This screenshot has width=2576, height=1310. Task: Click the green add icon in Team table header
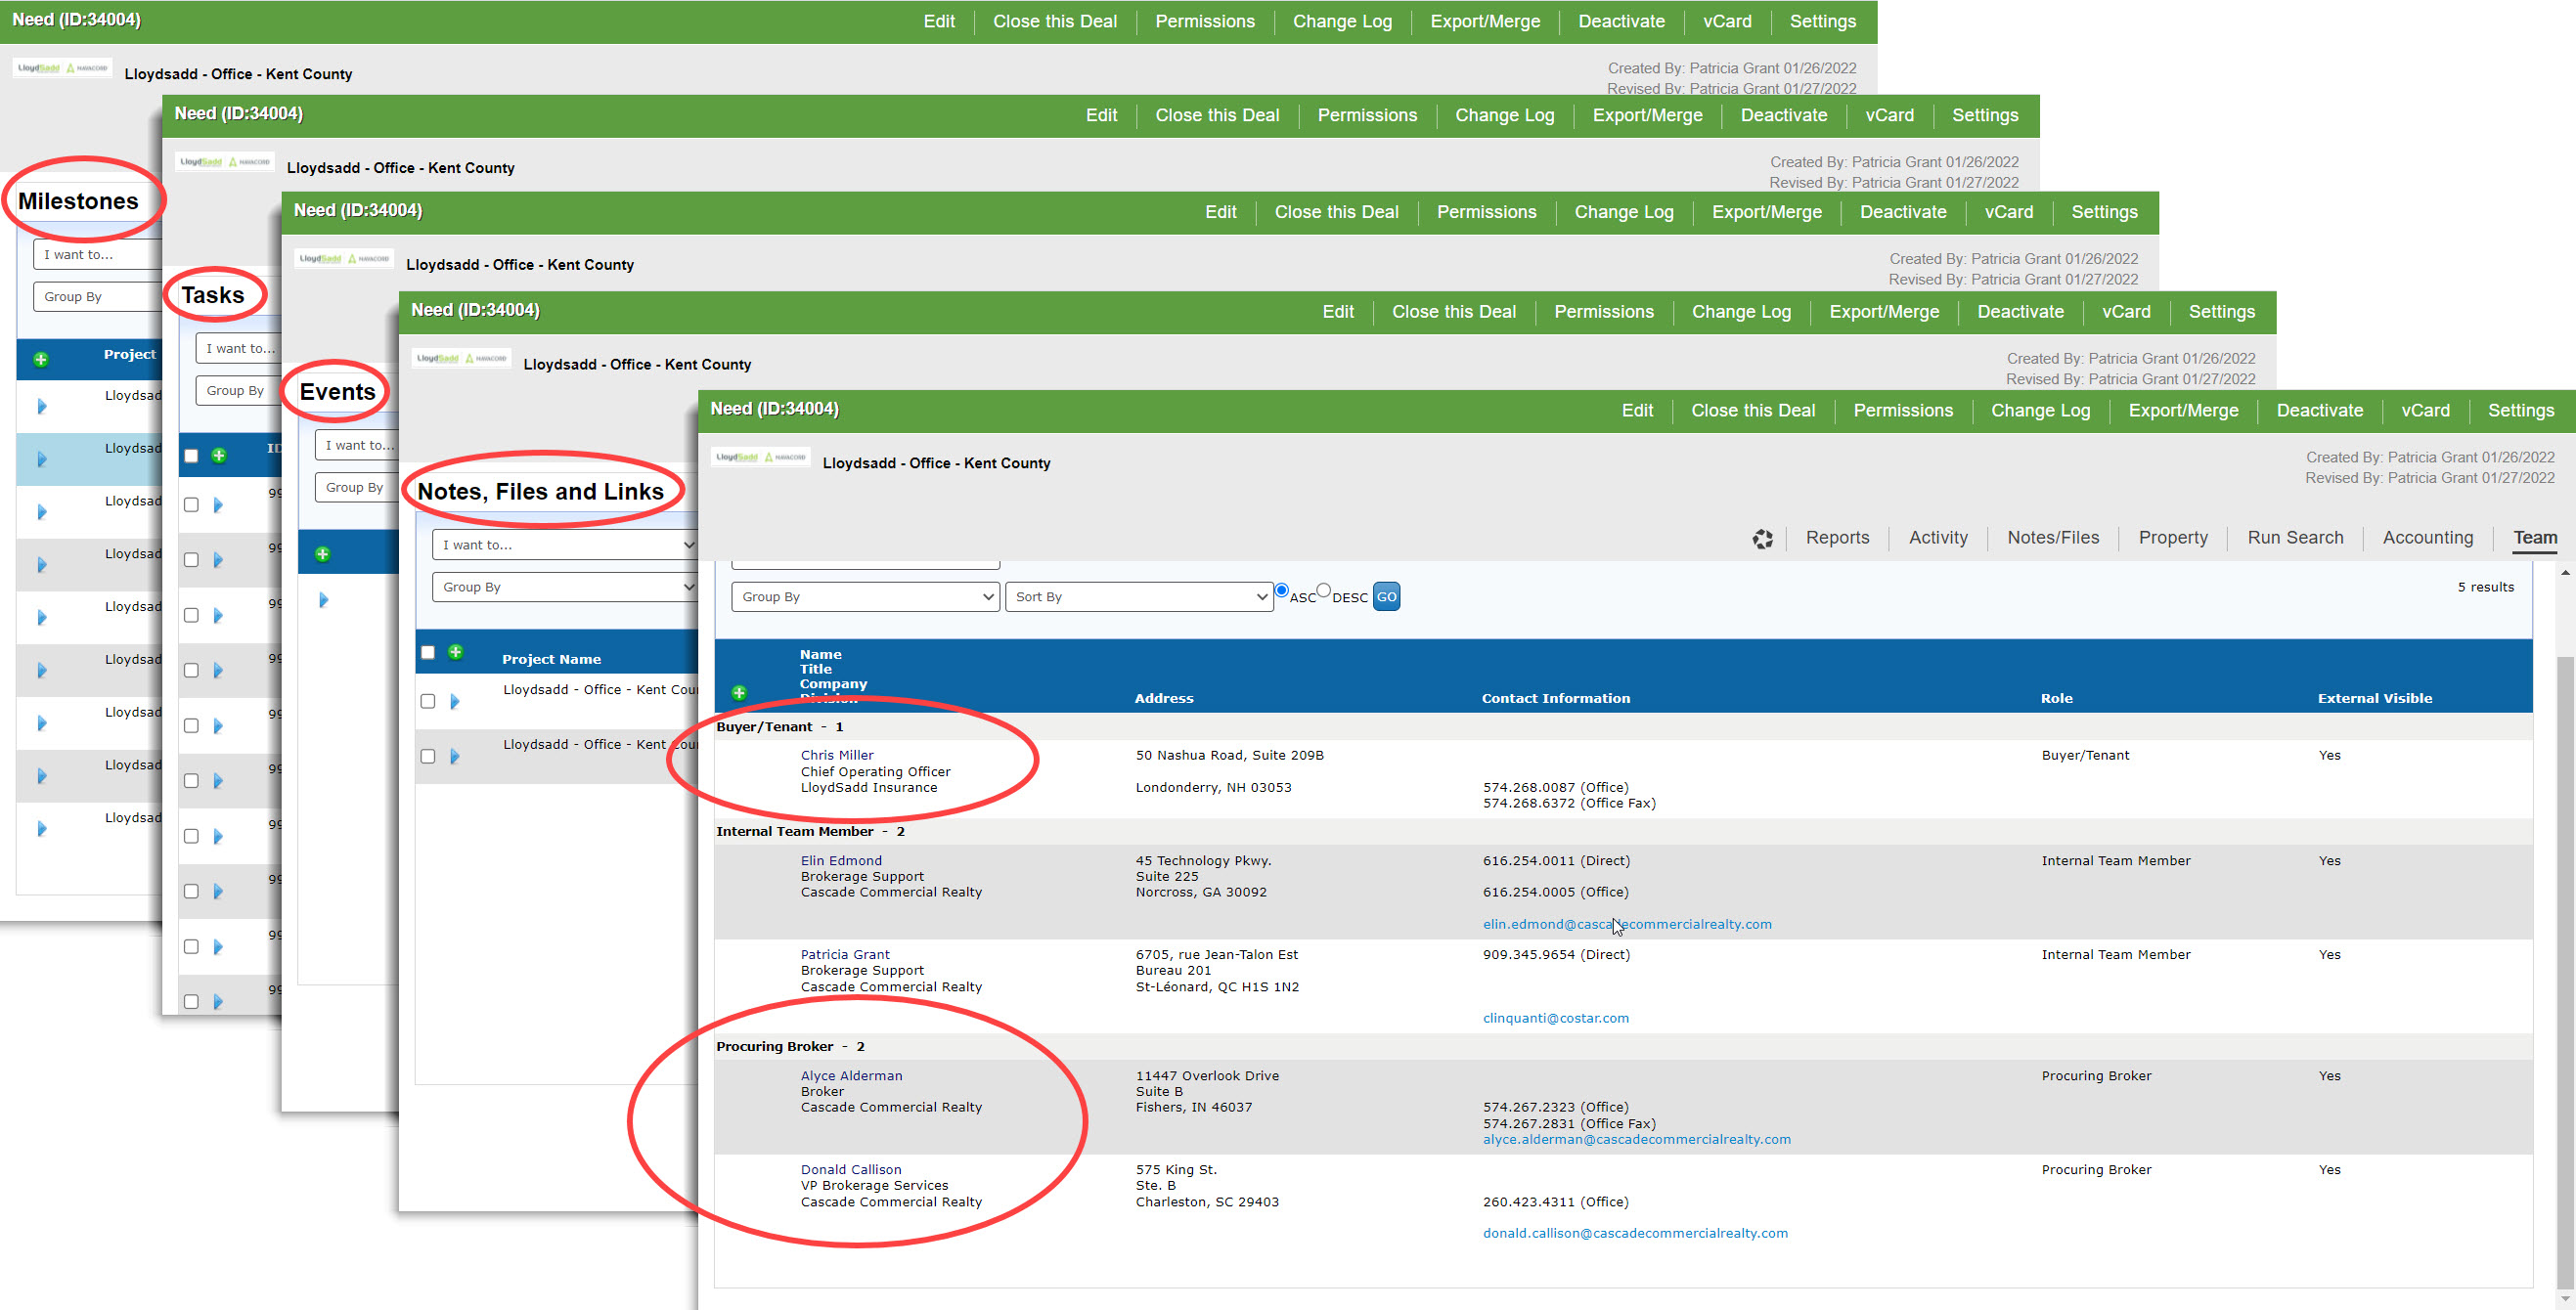pos(739,693)
